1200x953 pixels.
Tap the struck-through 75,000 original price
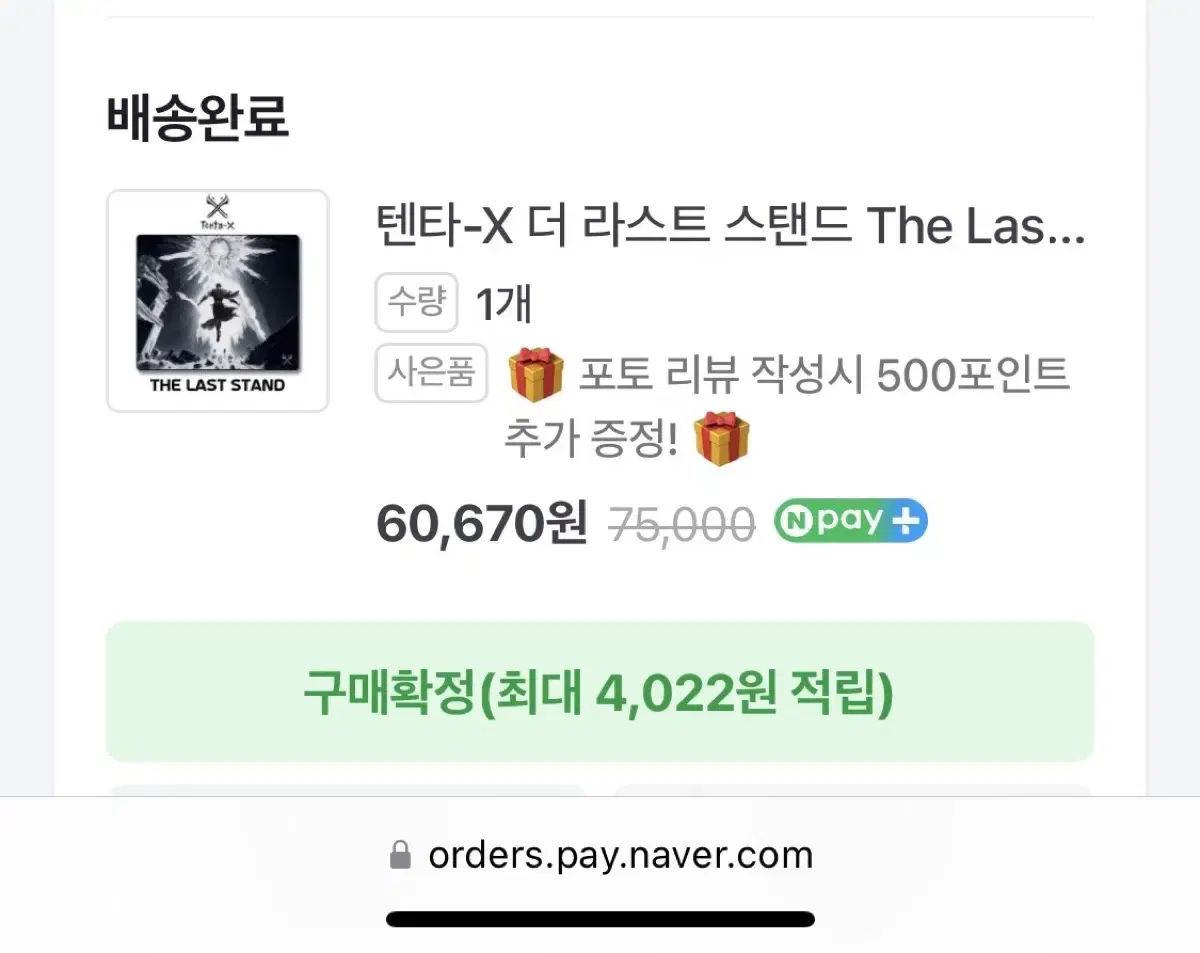(682, 523)
